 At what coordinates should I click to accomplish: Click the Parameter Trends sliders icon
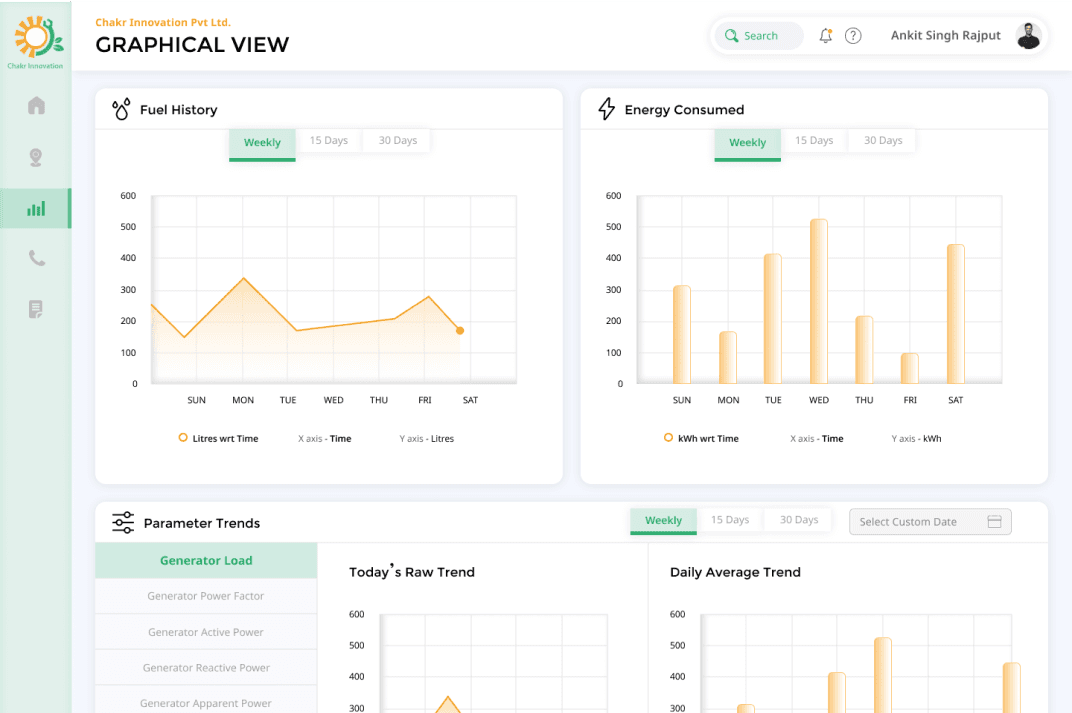123,522
